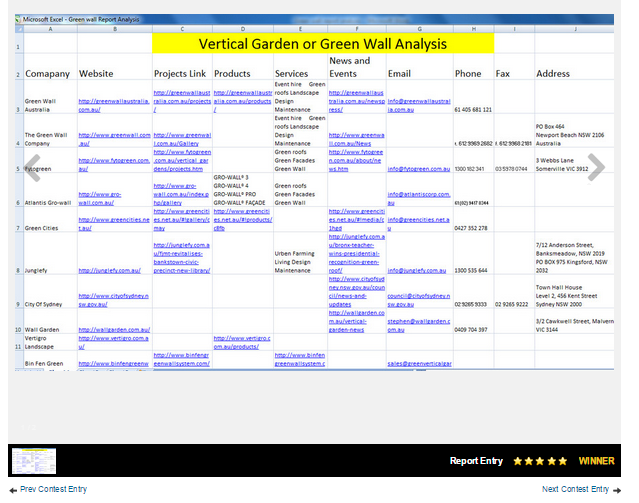Screen dimensions: 639x503
Task: Select the GRO-WALL products cell
Action: click(x=243, y=190)
